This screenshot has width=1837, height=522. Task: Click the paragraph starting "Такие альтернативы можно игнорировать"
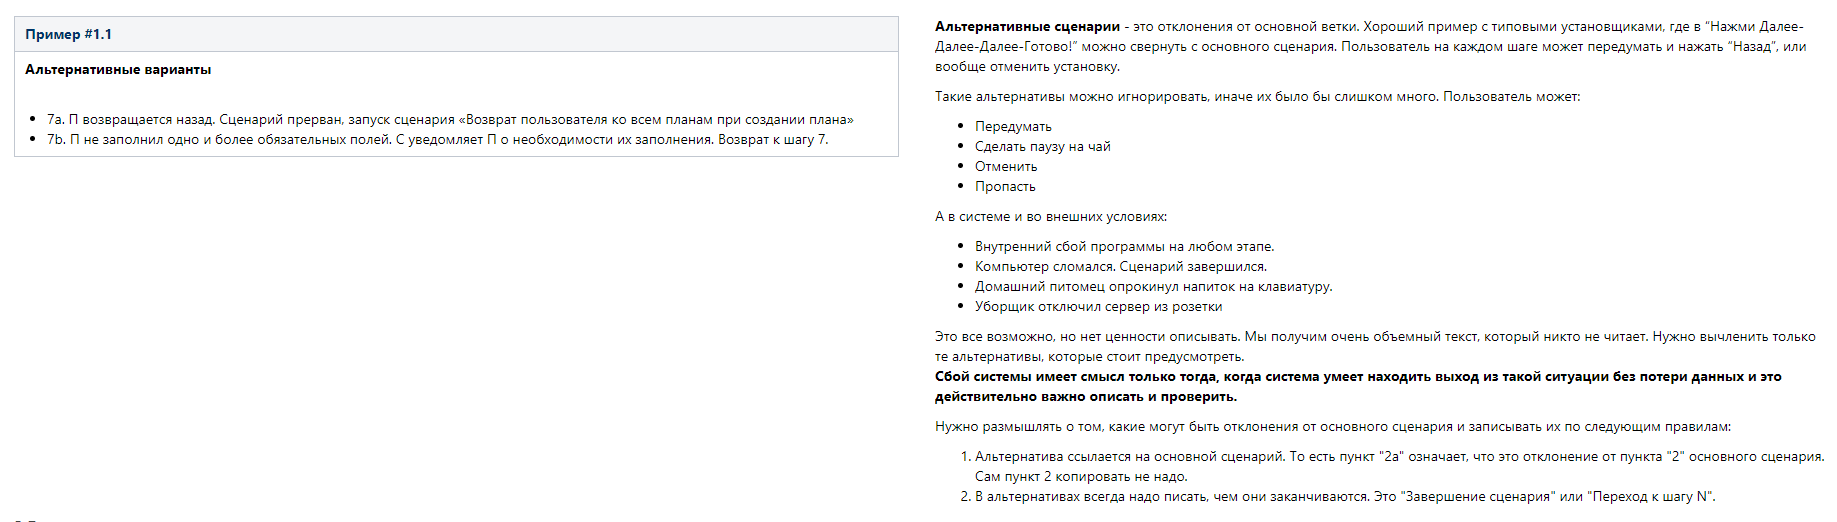click(x=1257, y=97)
